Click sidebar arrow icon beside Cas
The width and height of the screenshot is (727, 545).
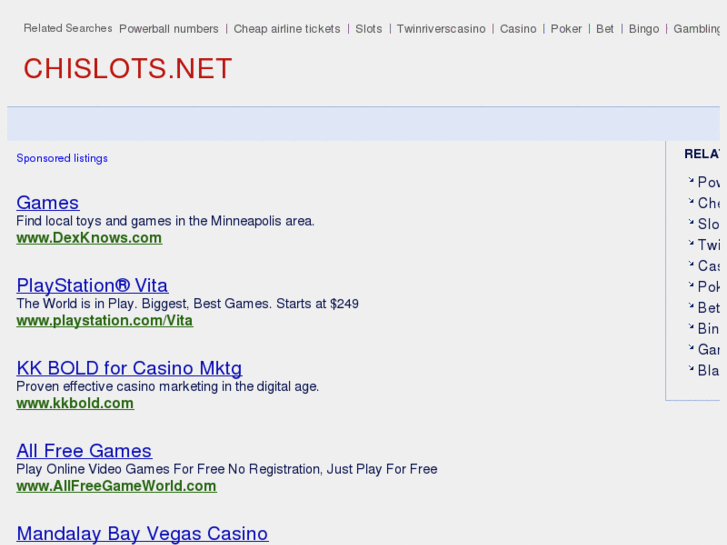(691, 263)
